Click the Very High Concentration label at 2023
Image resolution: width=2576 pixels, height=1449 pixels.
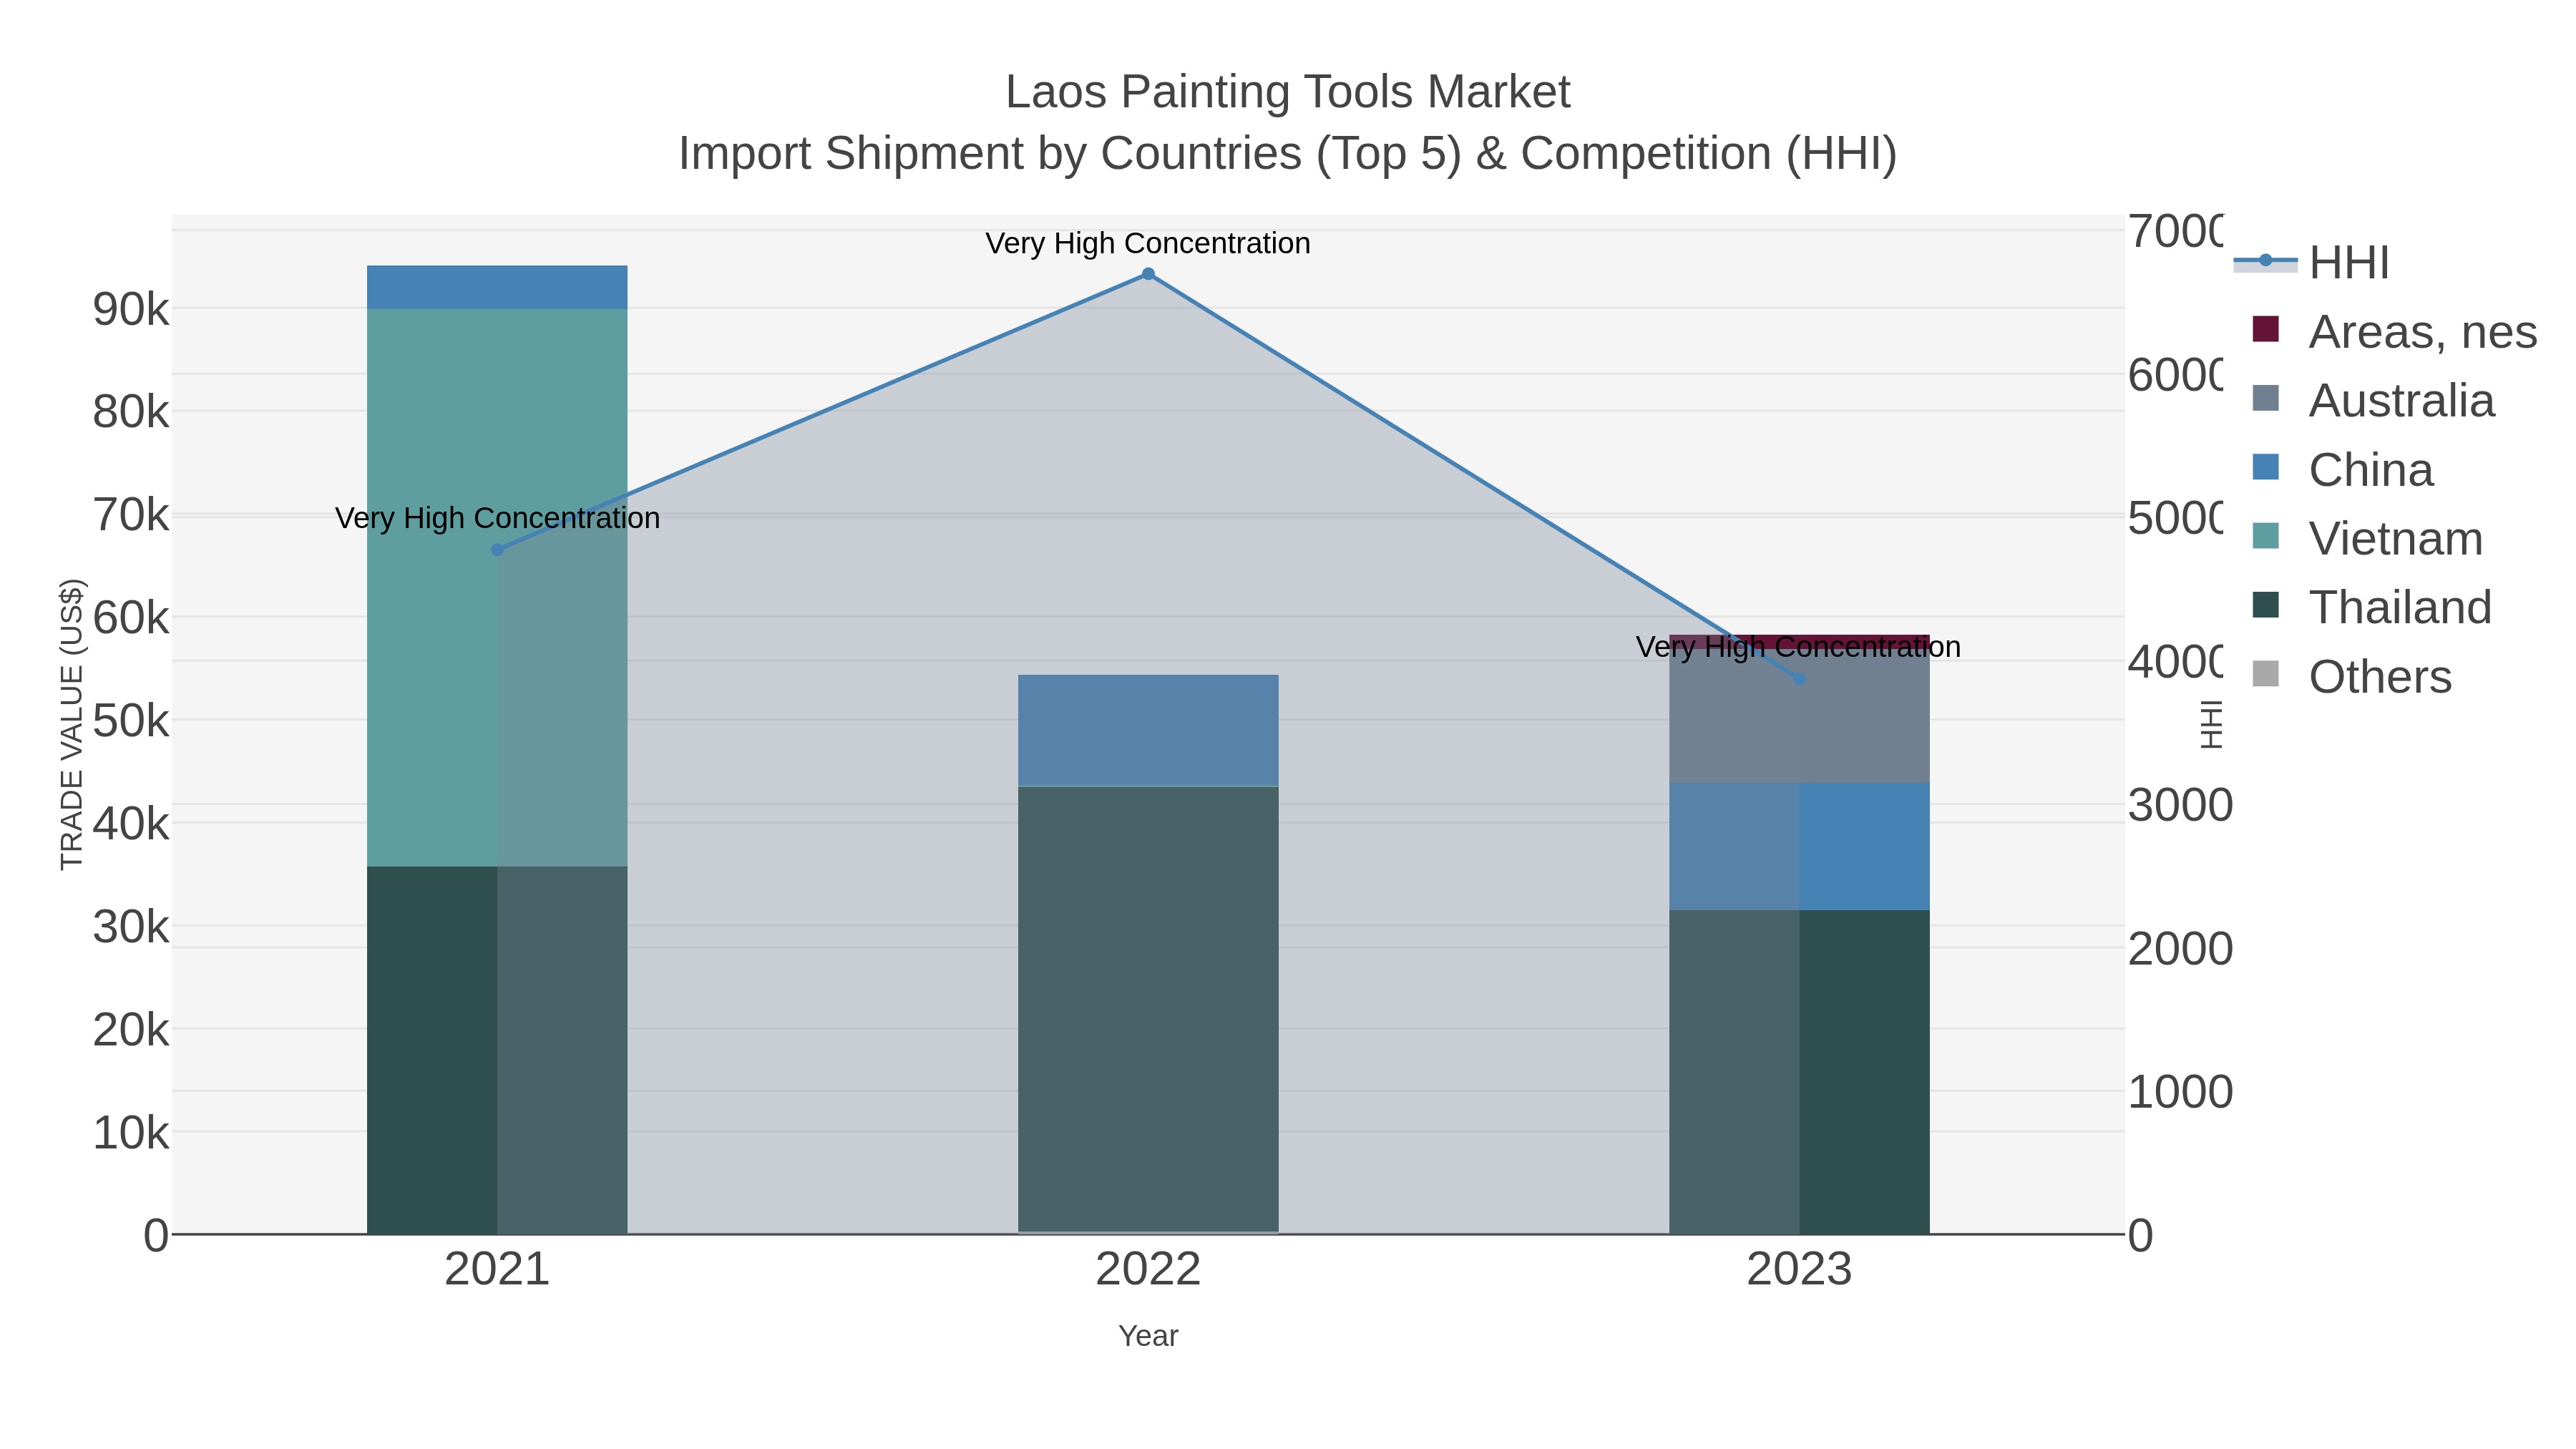[1798, 647]
